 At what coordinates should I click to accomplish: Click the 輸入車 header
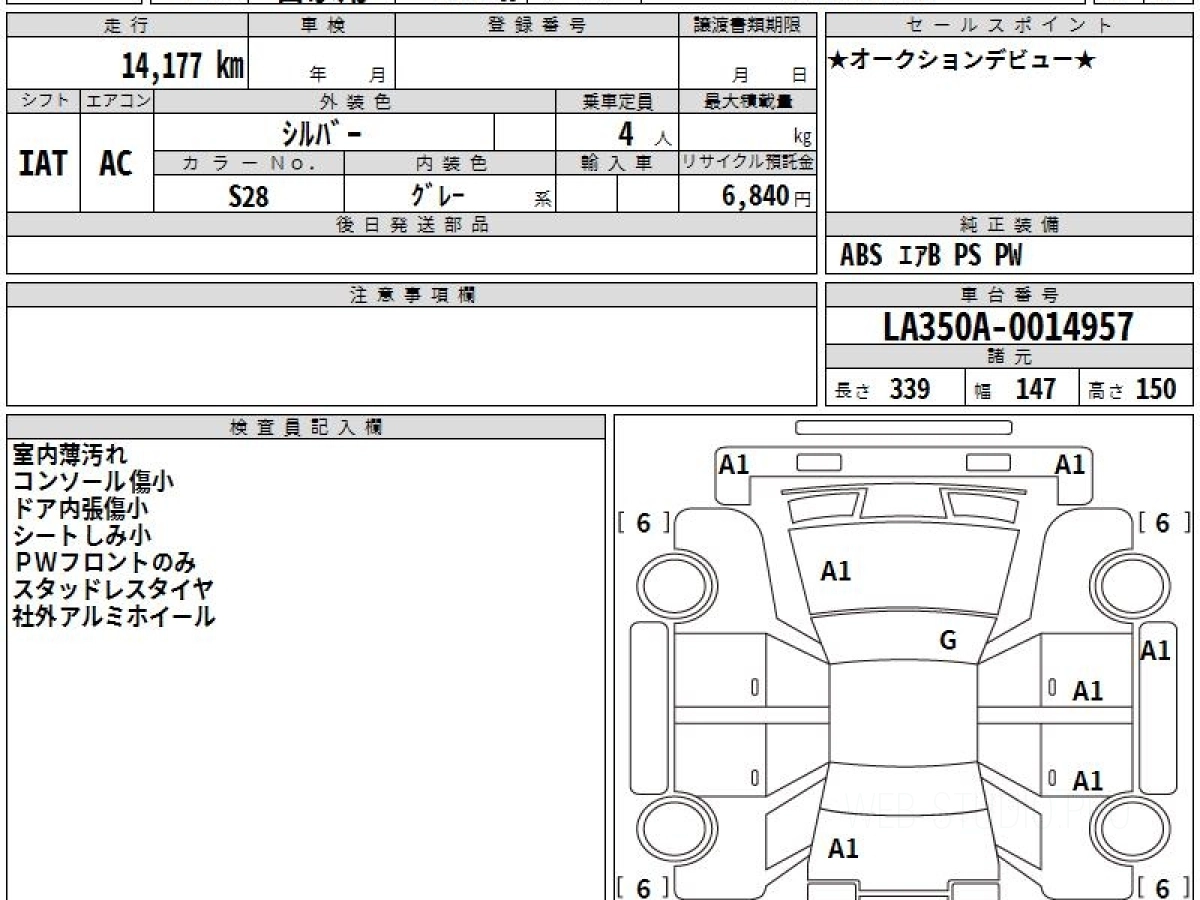click(617, 163)
